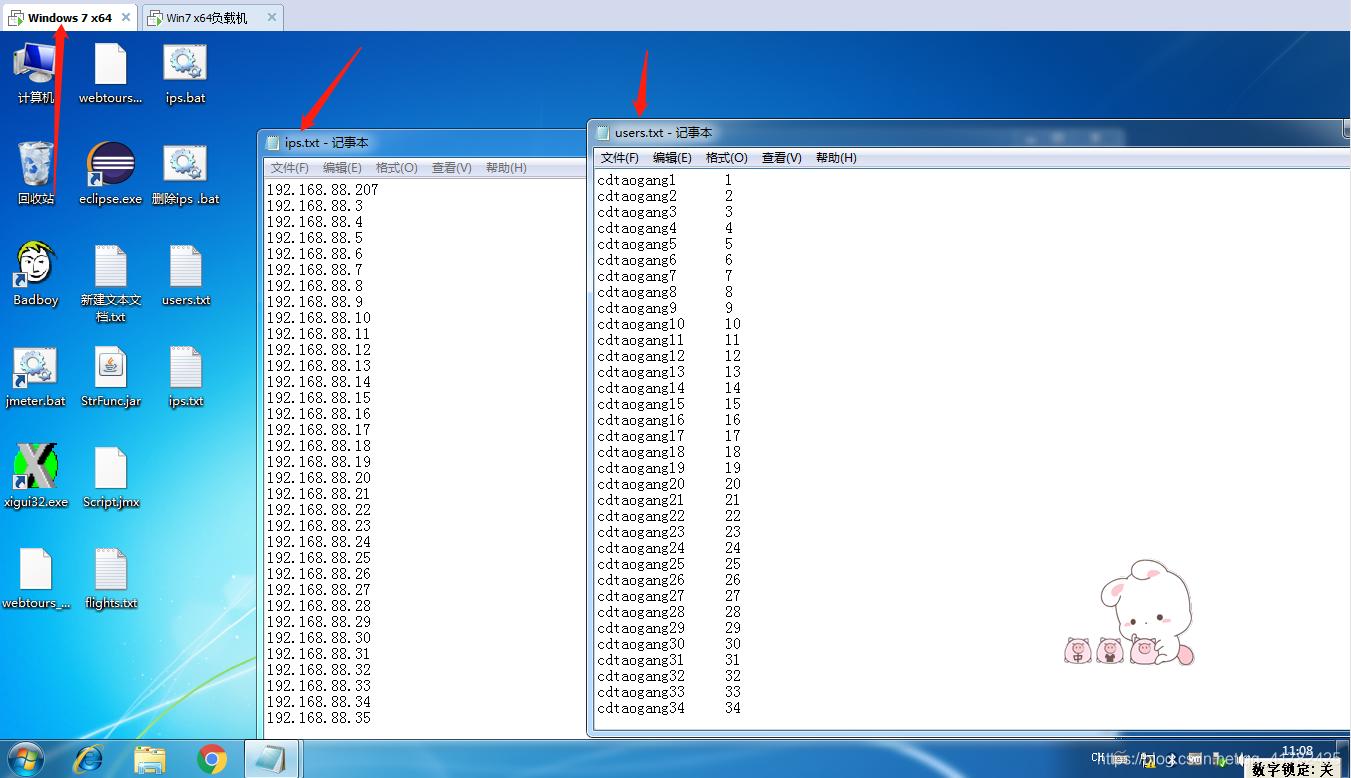Screen dimensions: 1351x778
Task: Click the cartoon bunny desktop widget
Action: pos(1130,614)
